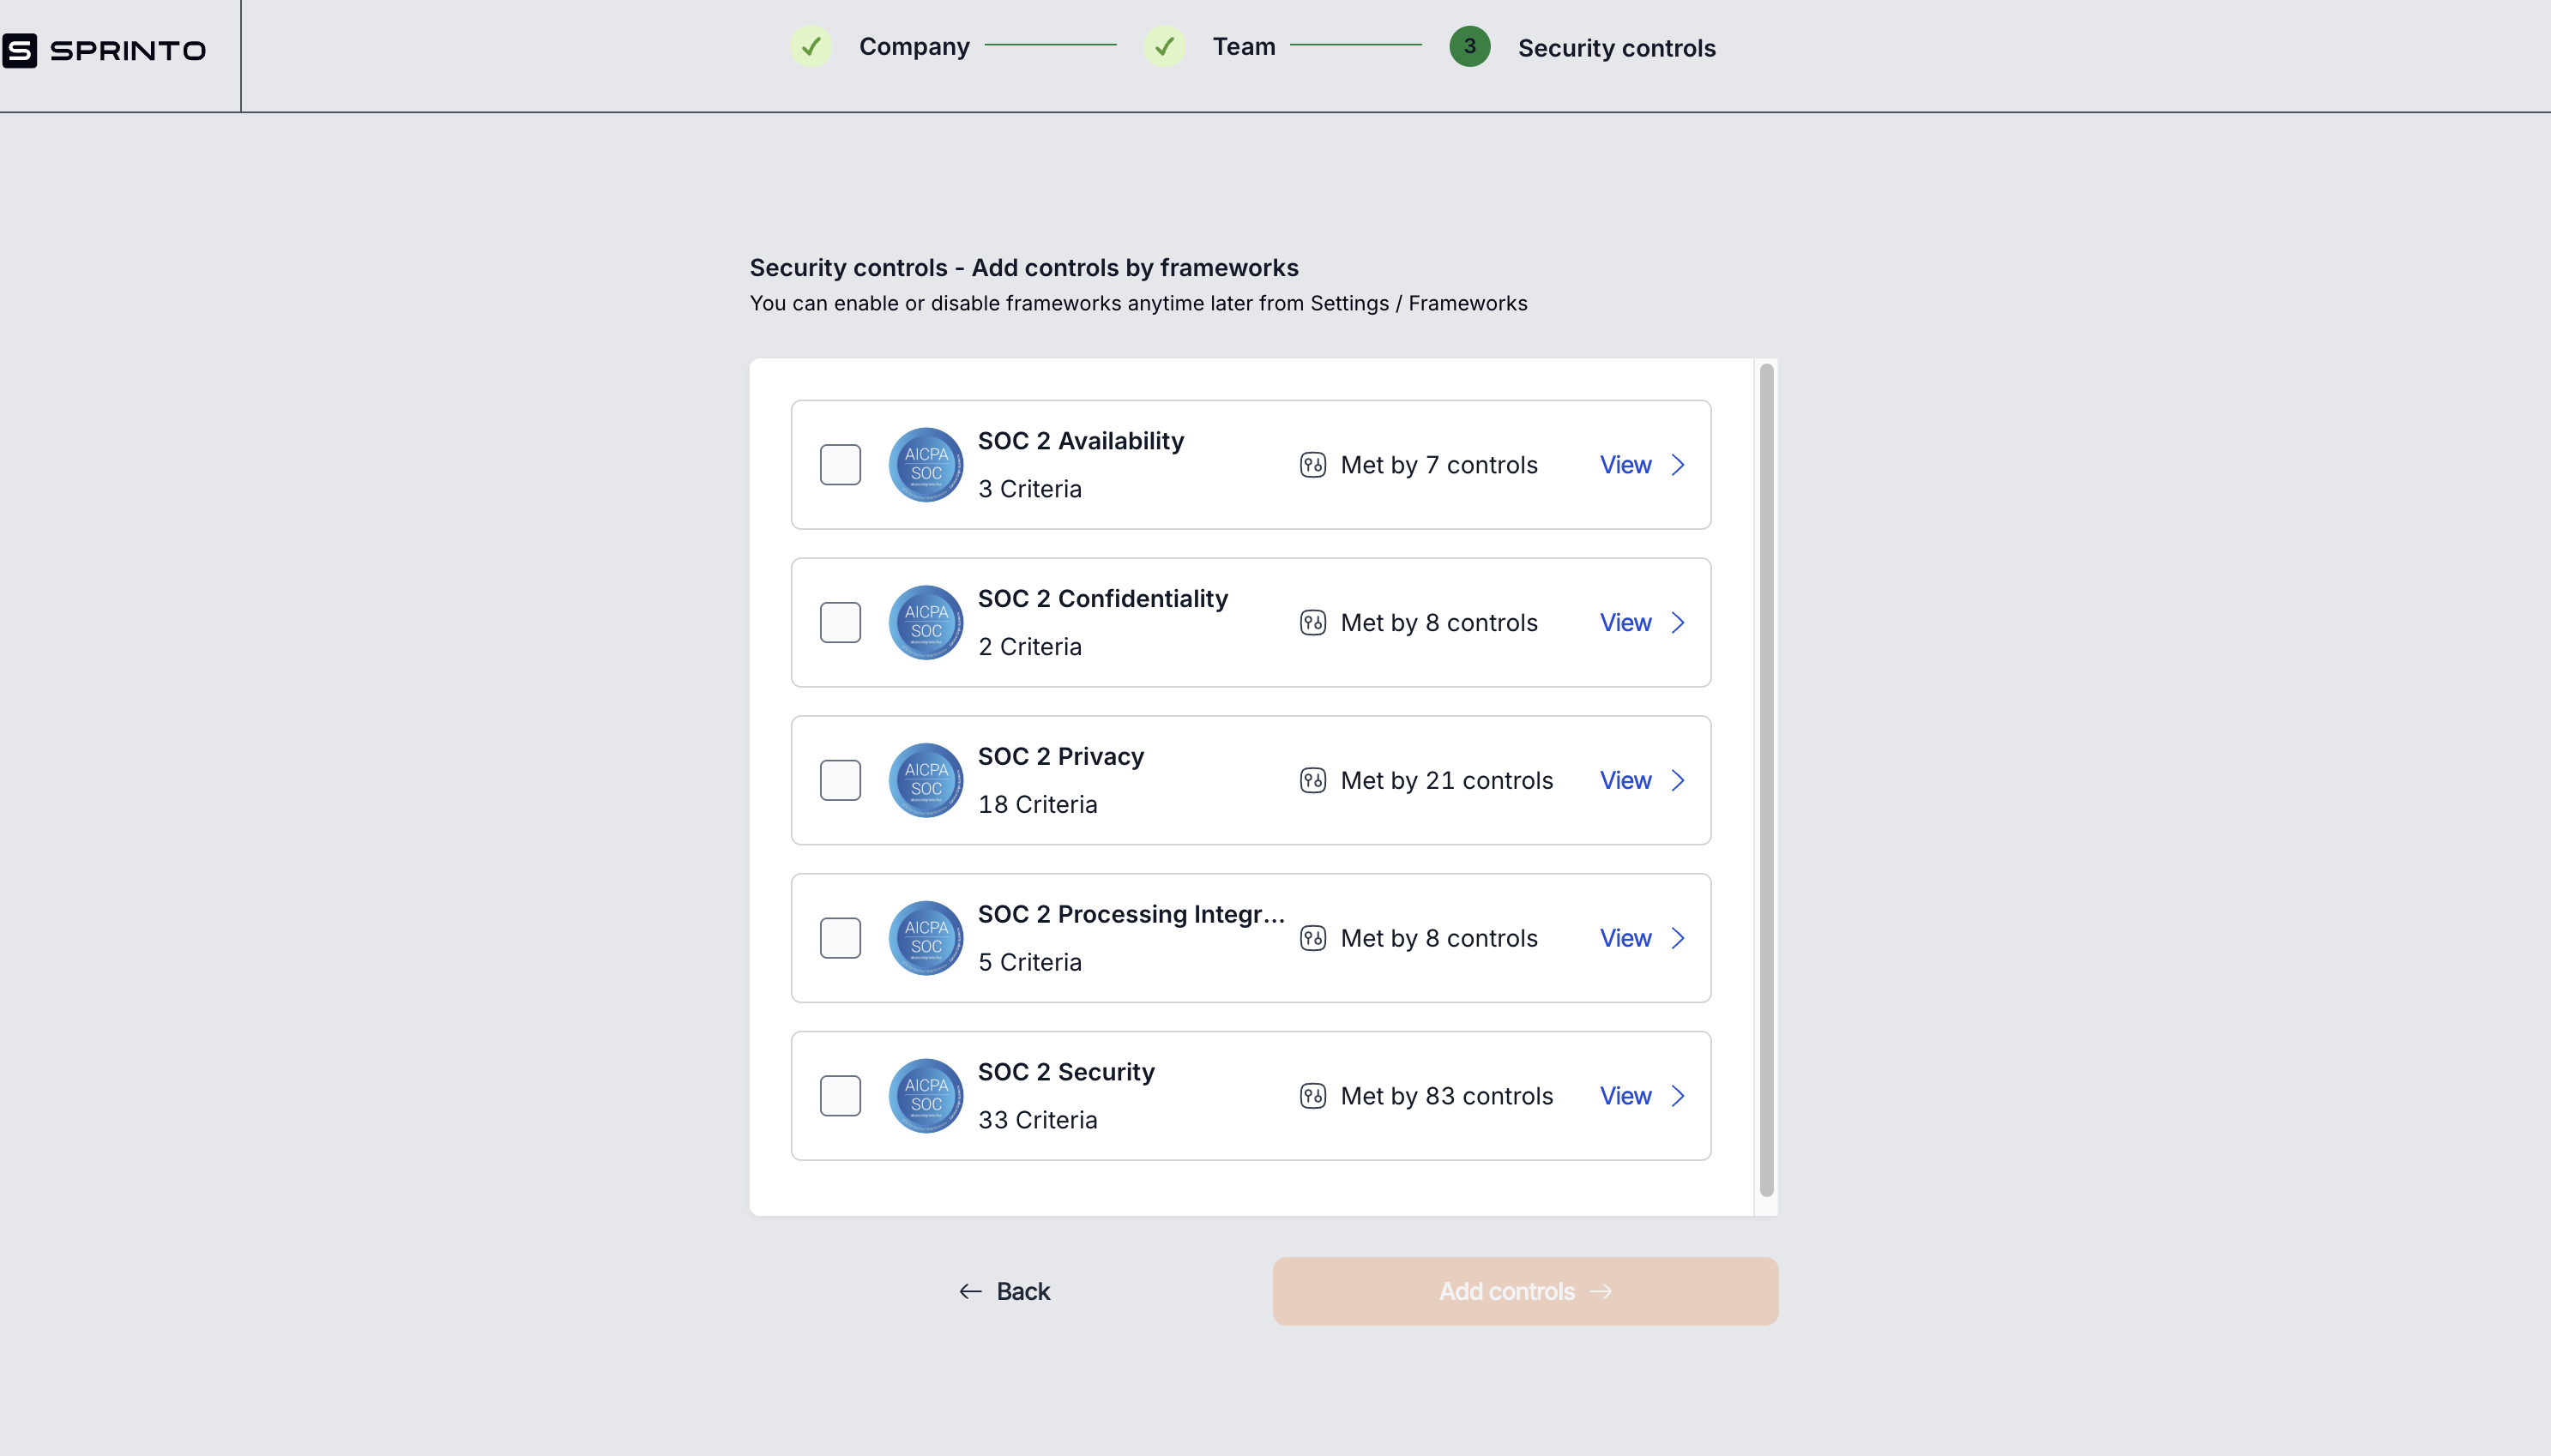Go to the Company step label
The width and height of the screenshot is (2551, 1456).
click(914, 47)
